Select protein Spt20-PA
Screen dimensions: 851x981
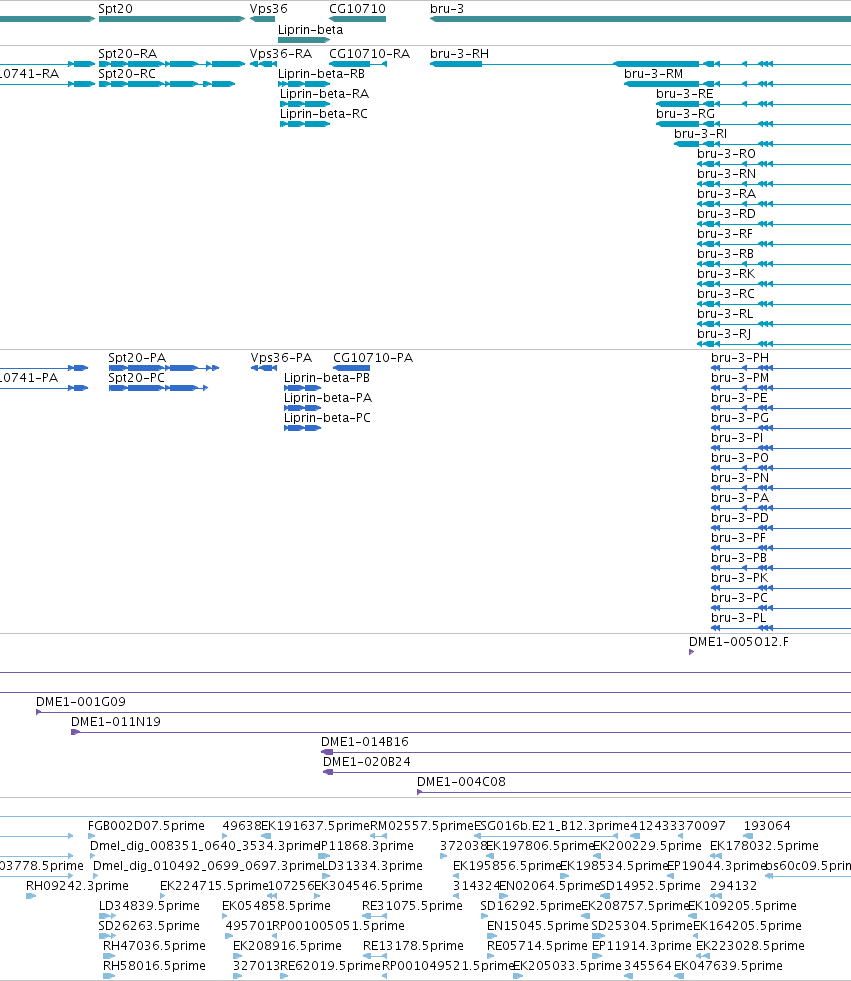point(137,358)
